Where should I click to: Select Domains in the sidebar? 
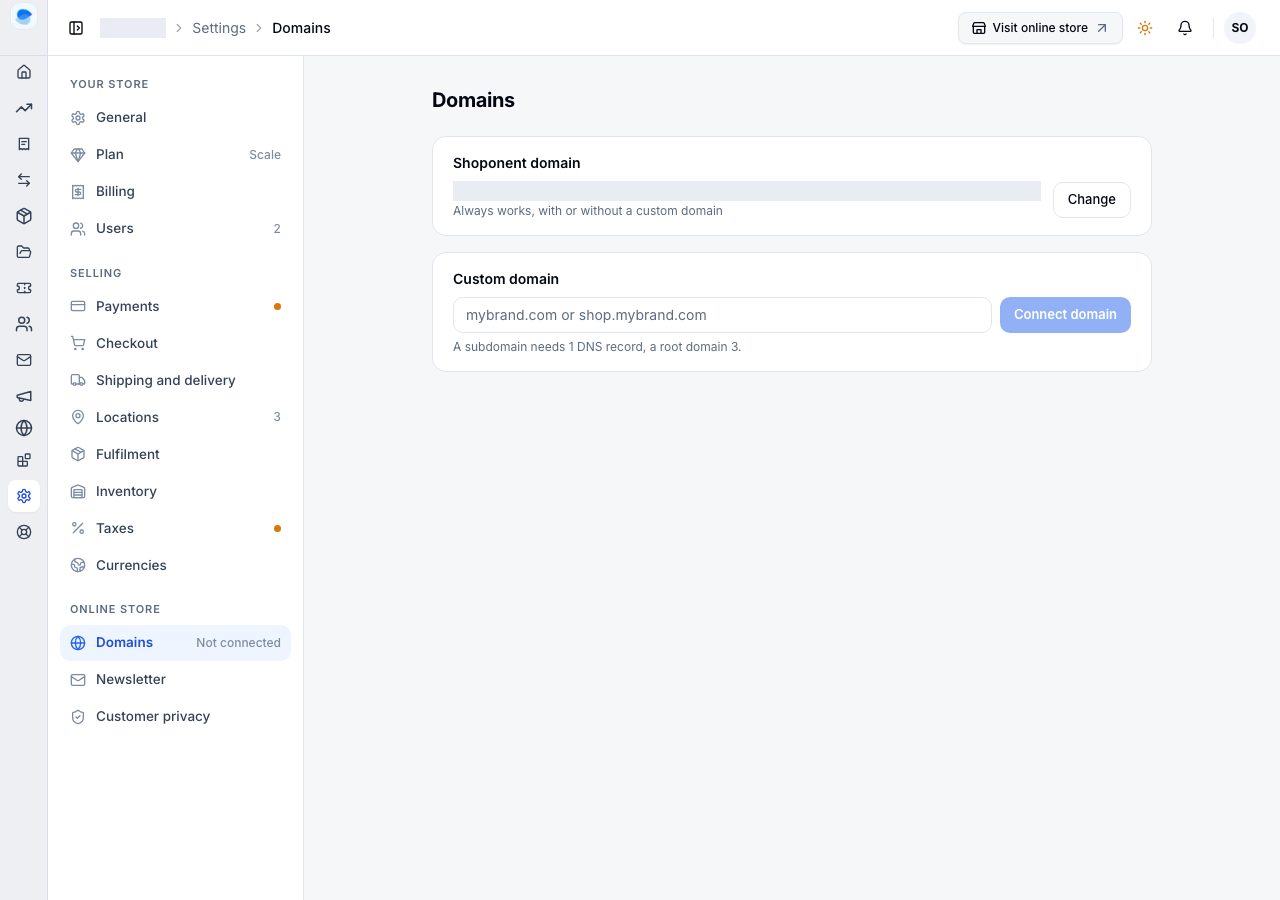(175, 642)
